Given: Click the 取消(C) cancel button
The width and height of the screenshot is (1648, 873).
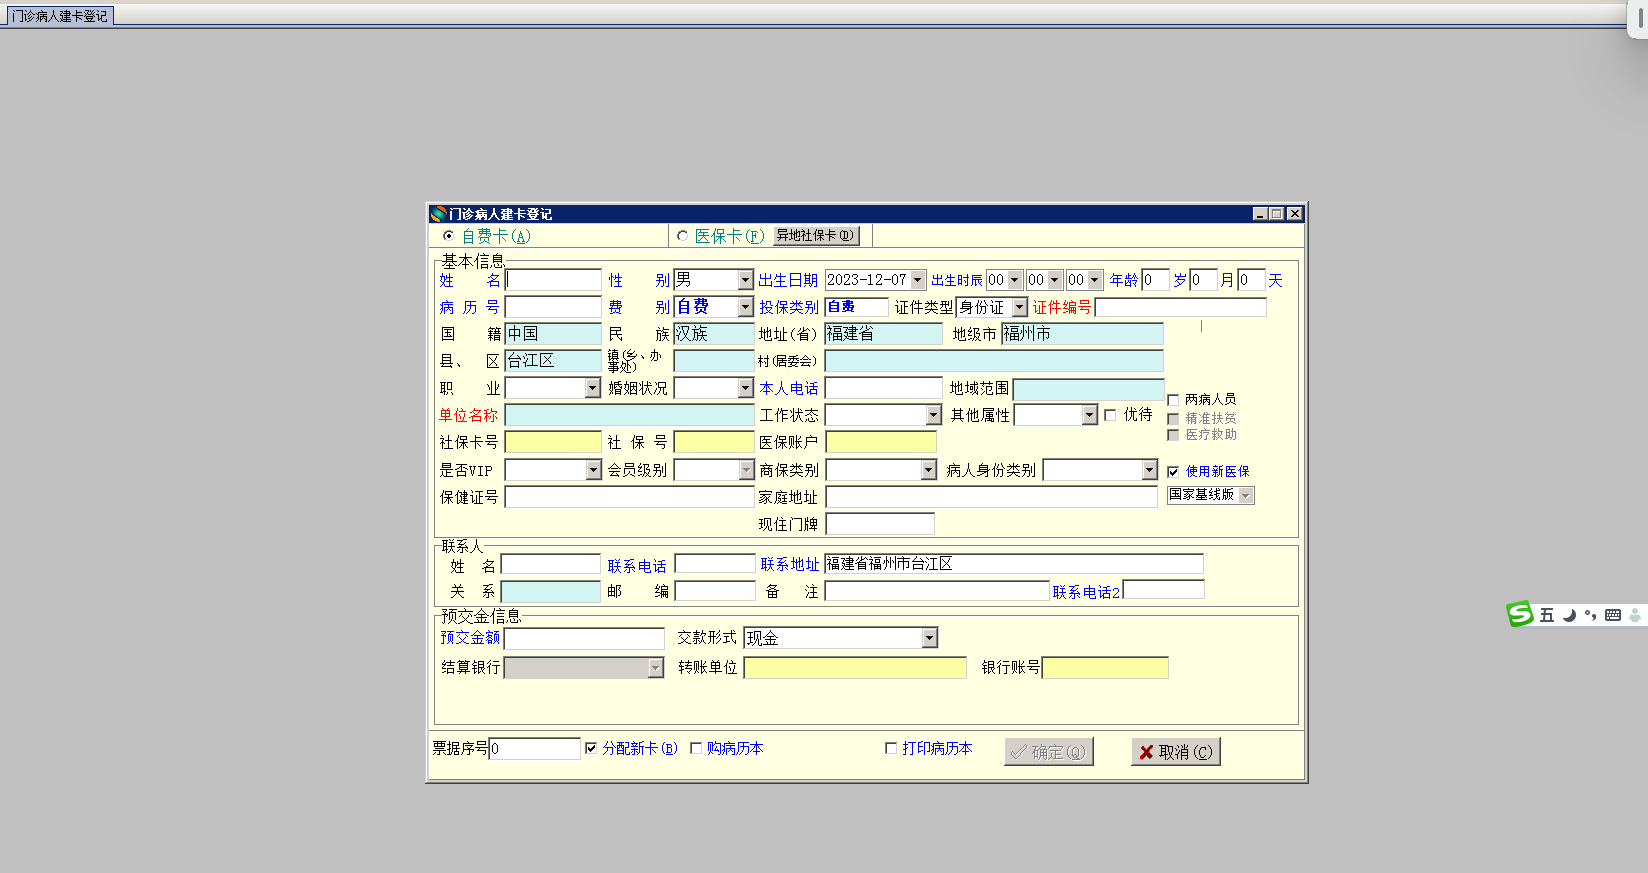Looking at the screenshot, I should click(1176, 752).
